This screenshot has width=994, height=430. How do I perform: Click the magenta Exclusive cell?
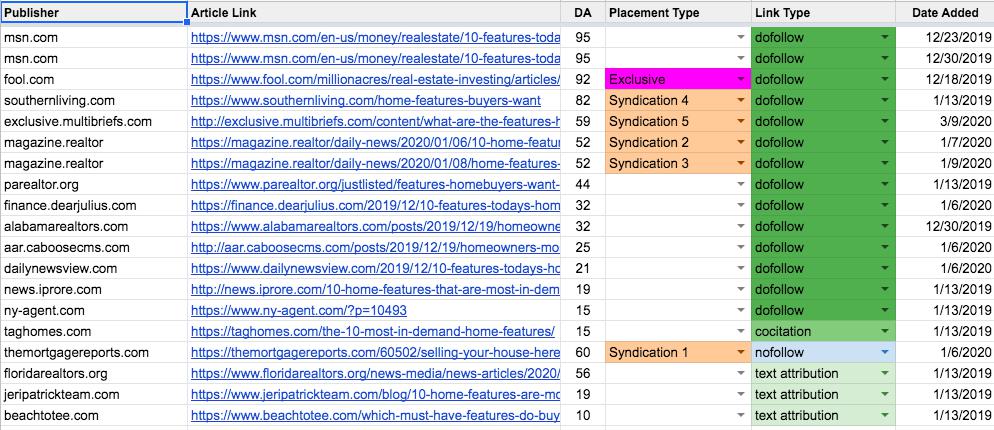tap(670, 79)
